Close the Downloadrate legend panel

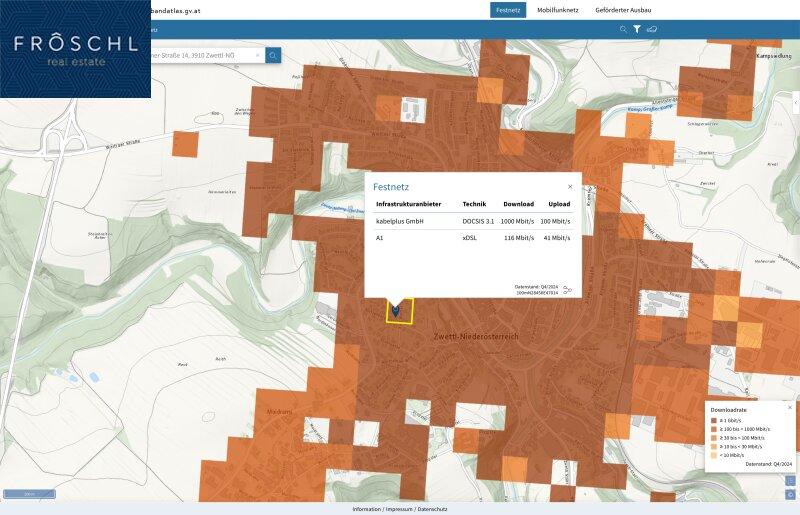(789, 408)
